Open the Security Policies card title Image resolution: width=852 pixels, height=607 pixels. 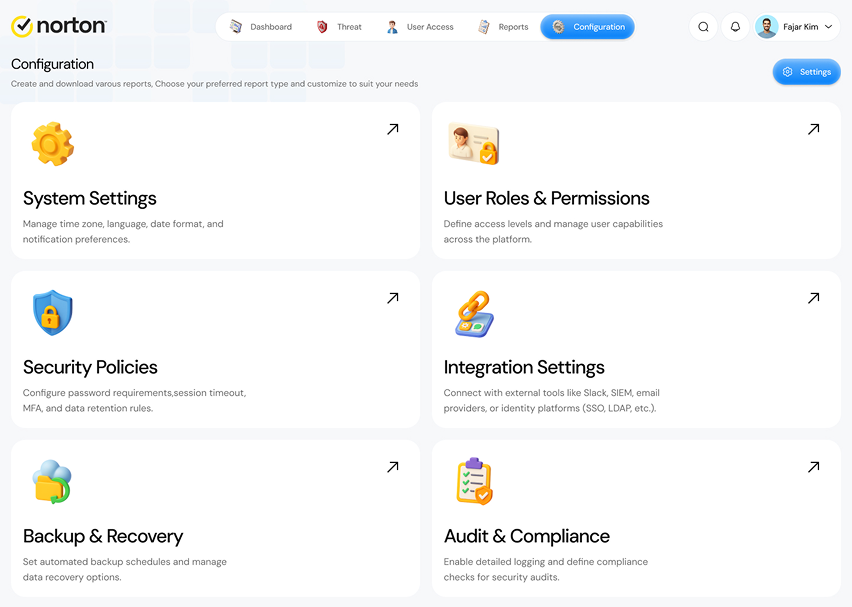[90, 367]
